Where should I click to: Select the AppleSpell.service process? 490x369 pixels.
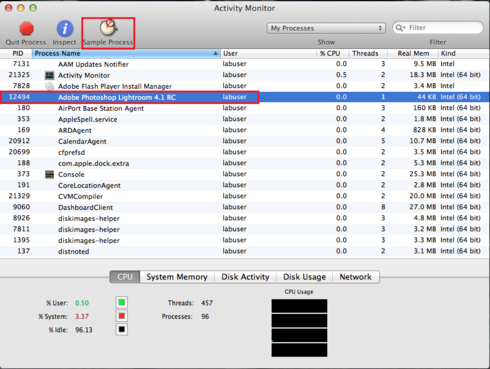(245, 119)
